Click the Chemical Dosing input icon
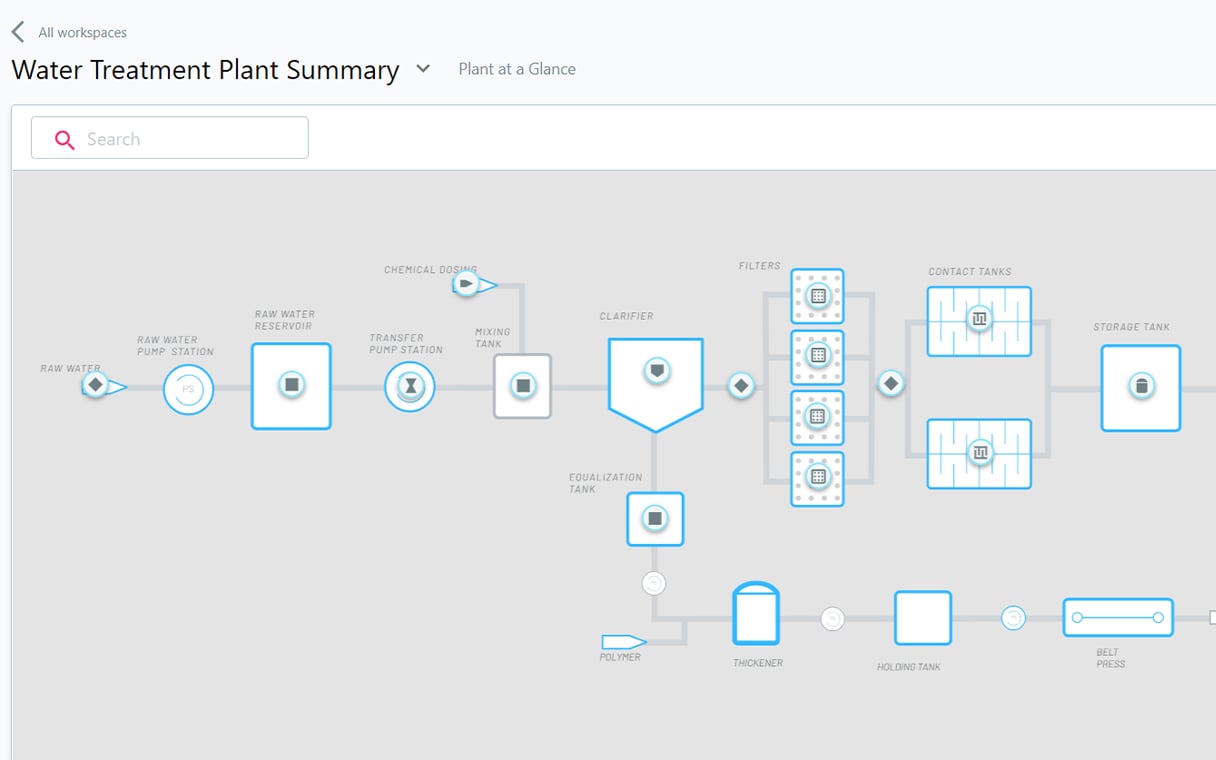This screenshot has width=1216, height=760. 468,285
